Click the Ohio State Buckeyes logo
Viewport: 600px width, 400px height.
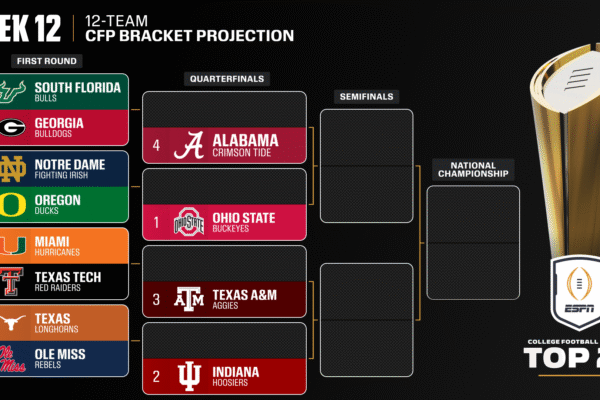188,221
